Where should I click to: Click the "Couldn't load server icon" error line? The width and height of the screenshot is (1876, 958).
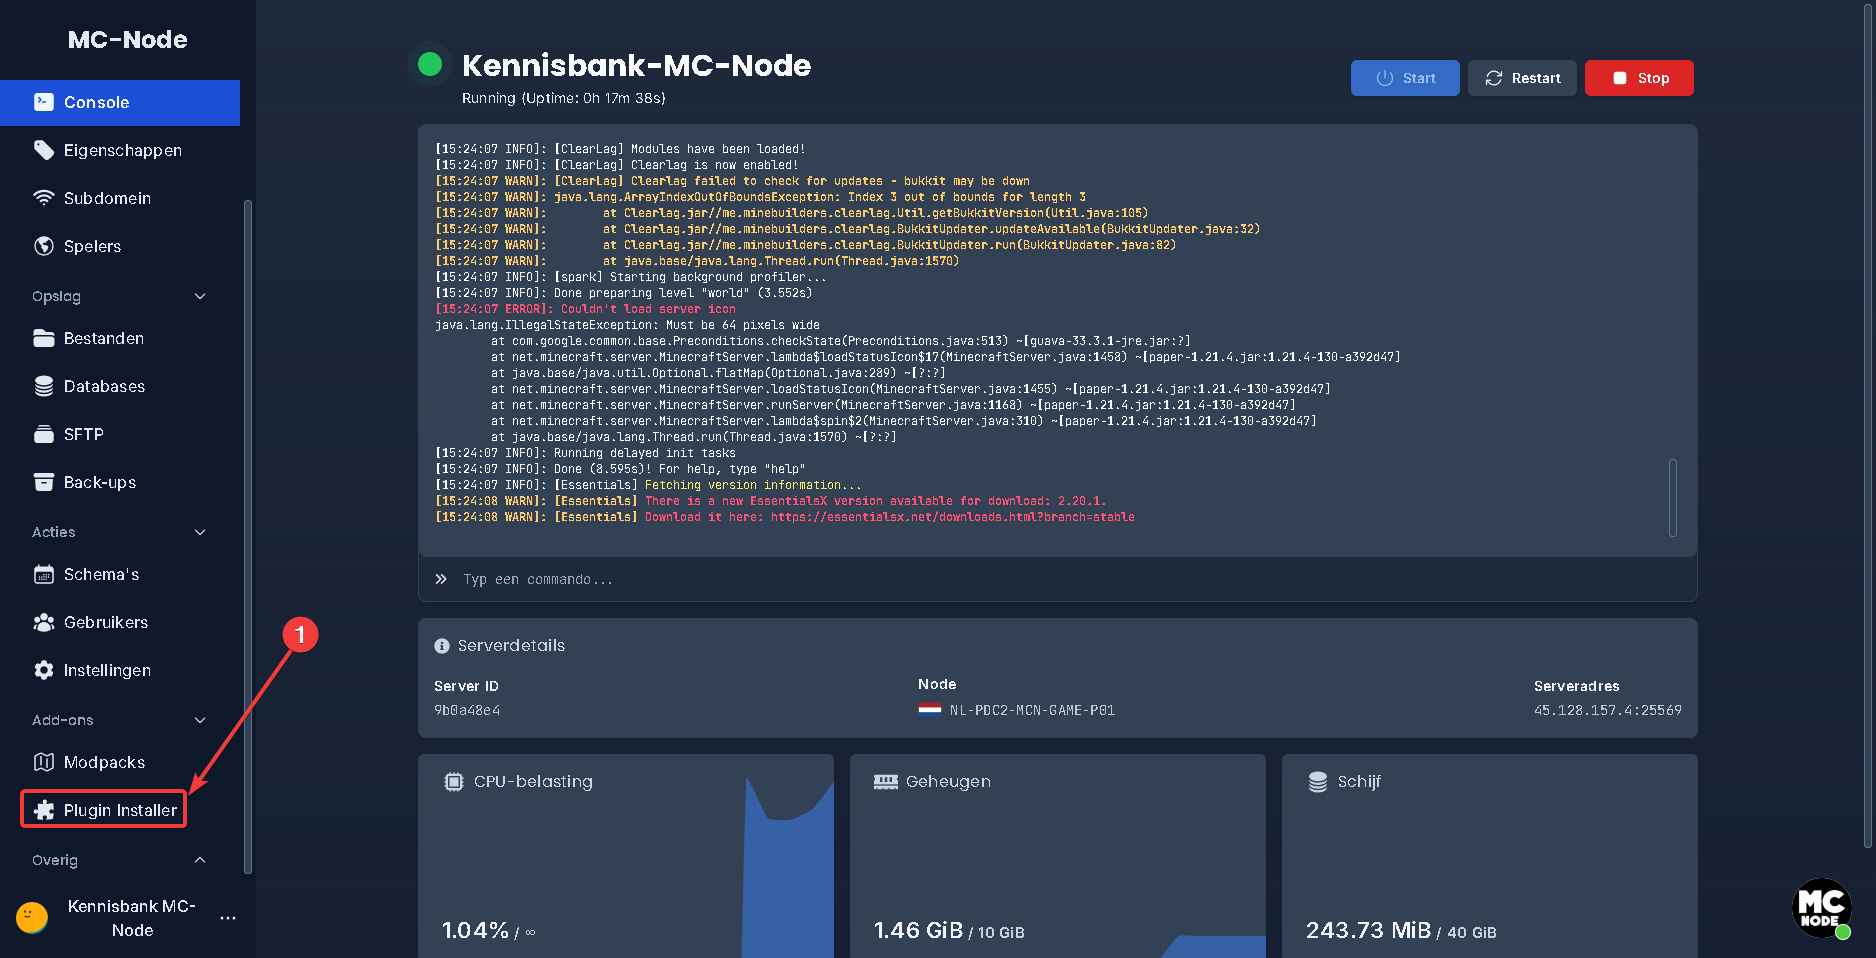pos(585,309)
